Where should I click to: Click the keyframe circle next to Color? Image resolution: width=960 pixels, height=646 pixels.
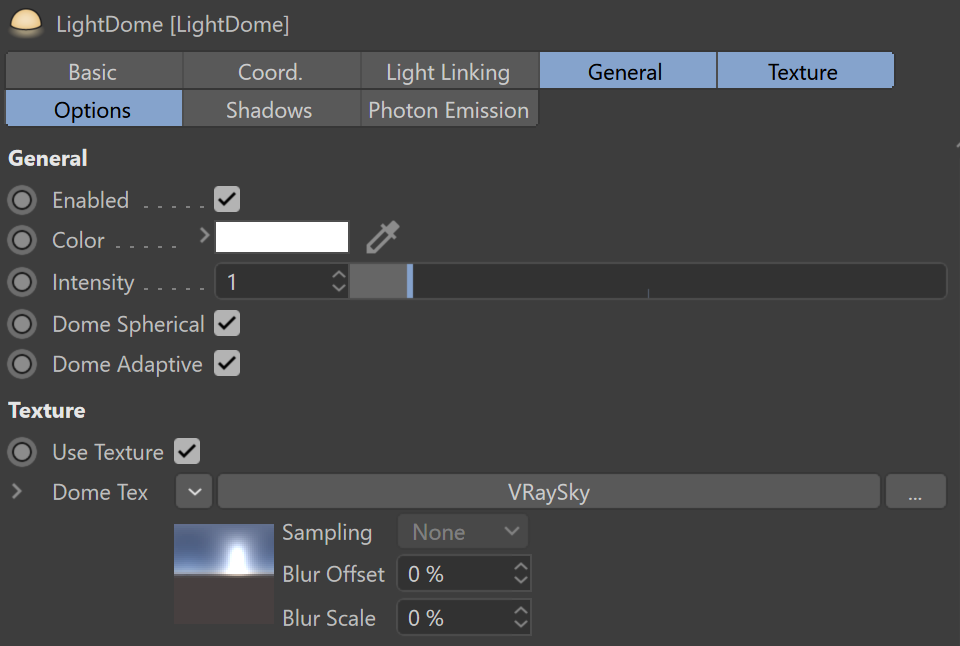click(22, 240)
